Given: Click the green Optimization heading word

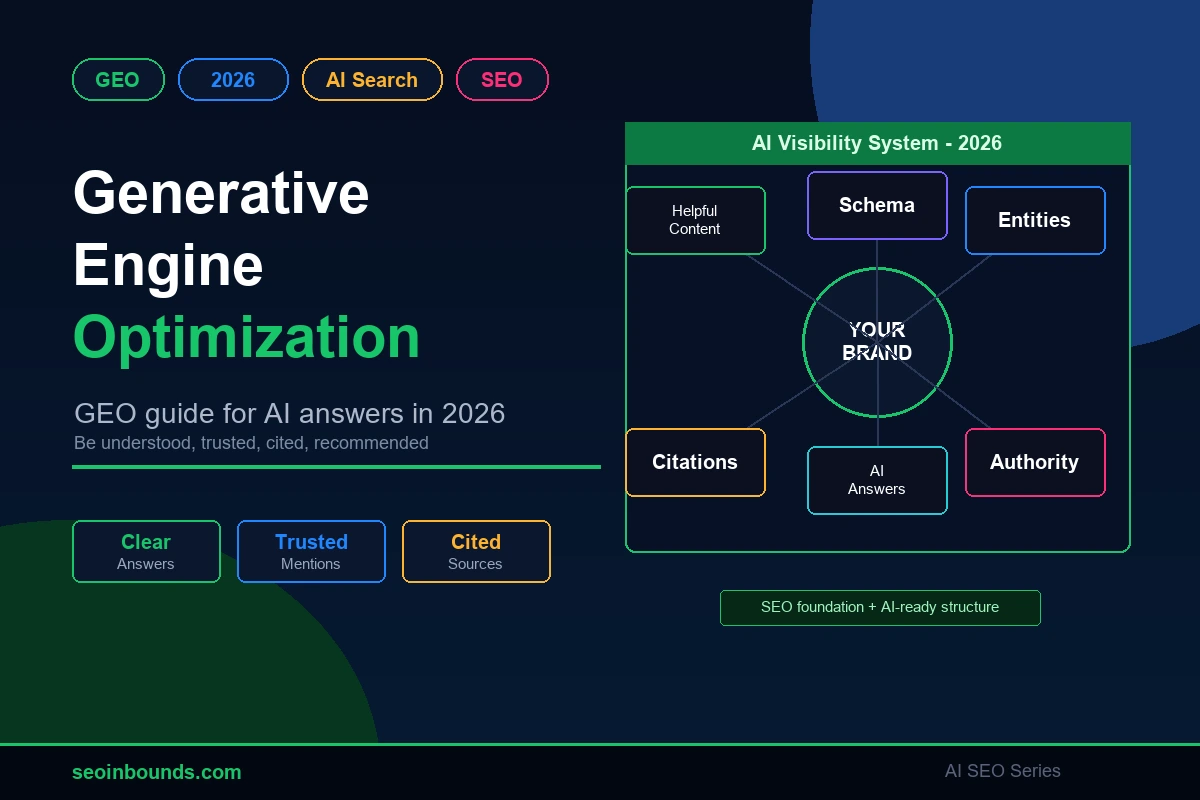Looking at the screenshot, I should (247, 337).
